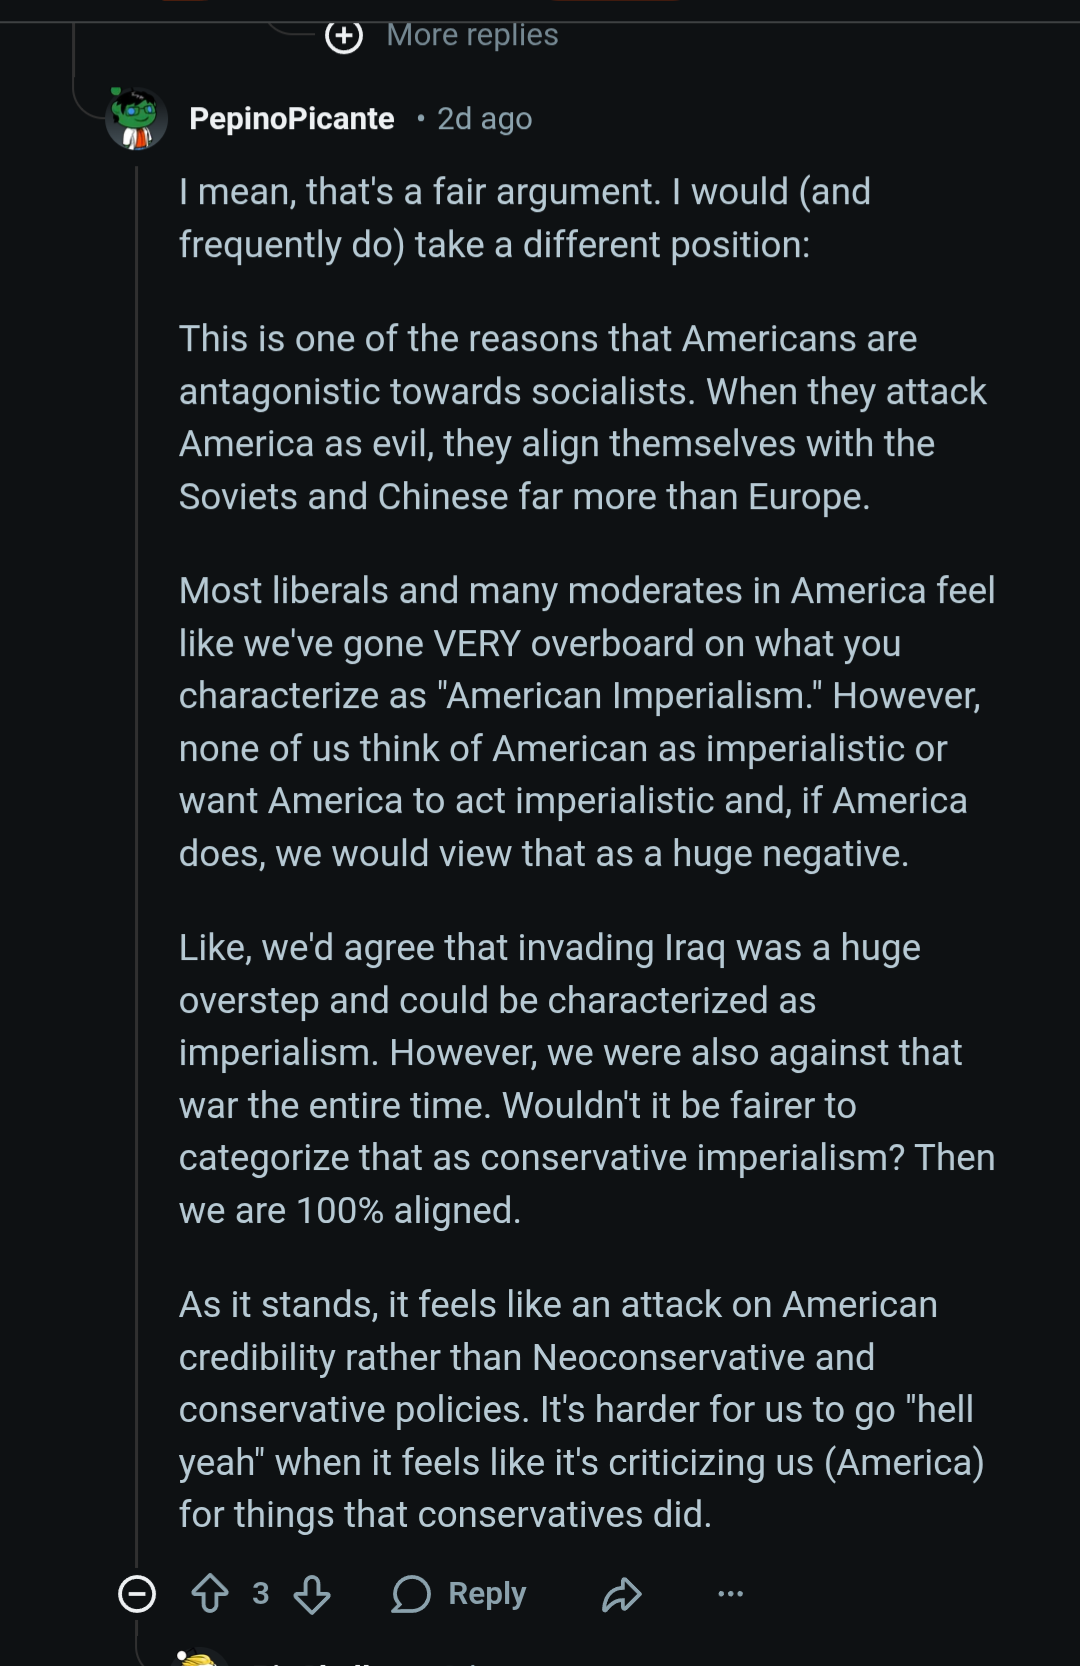
Task: Expand the More replies plus icon
Action: click(x=344, y=37)
